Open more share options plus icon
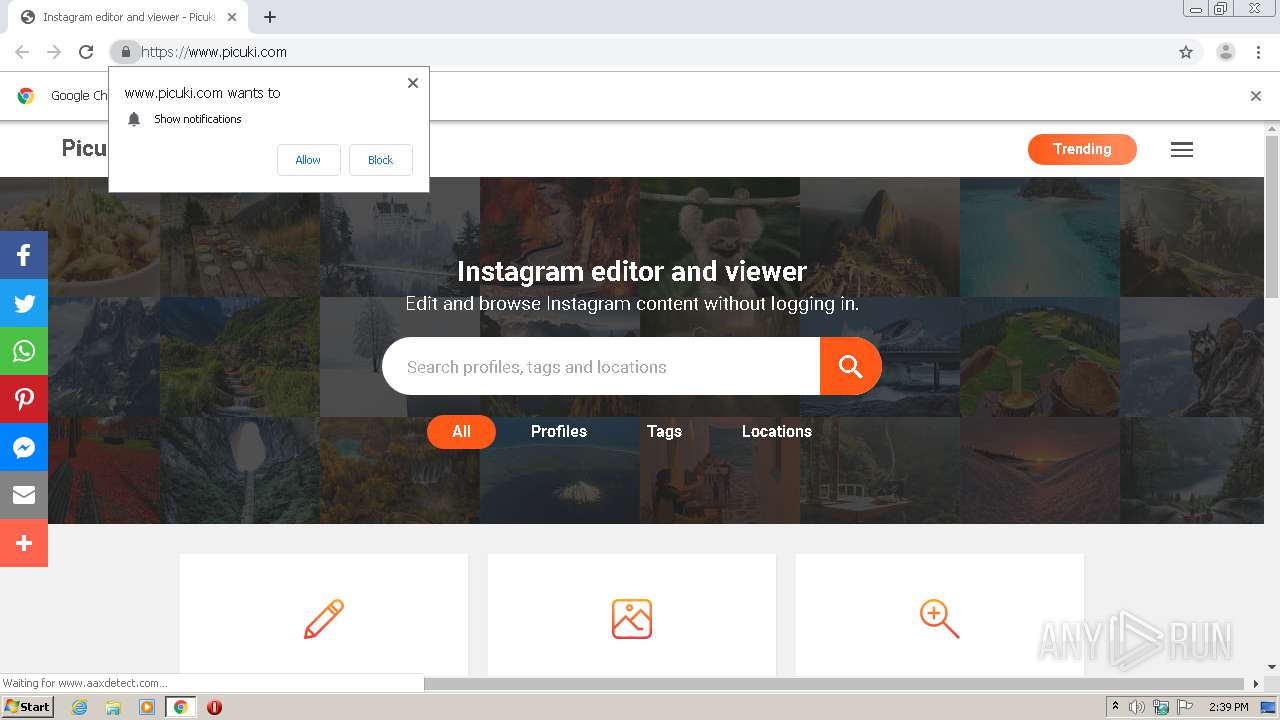 click(x=24, y=543)
